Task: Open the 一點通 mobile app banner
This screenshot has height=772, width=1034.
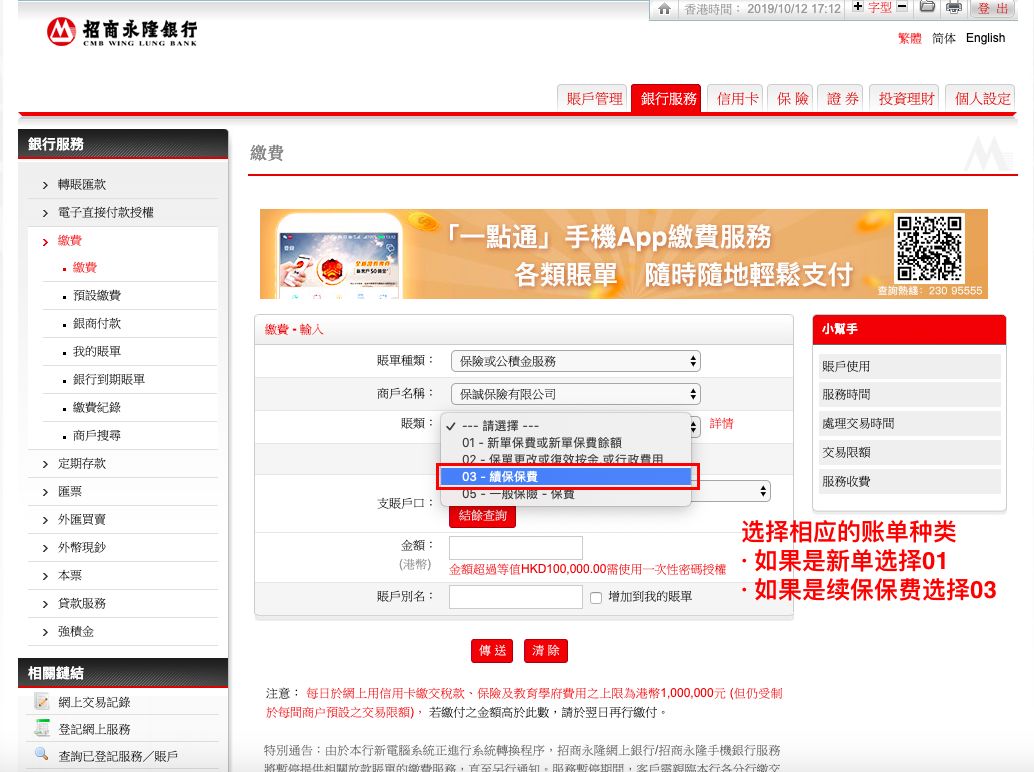Action: point(623,254)
